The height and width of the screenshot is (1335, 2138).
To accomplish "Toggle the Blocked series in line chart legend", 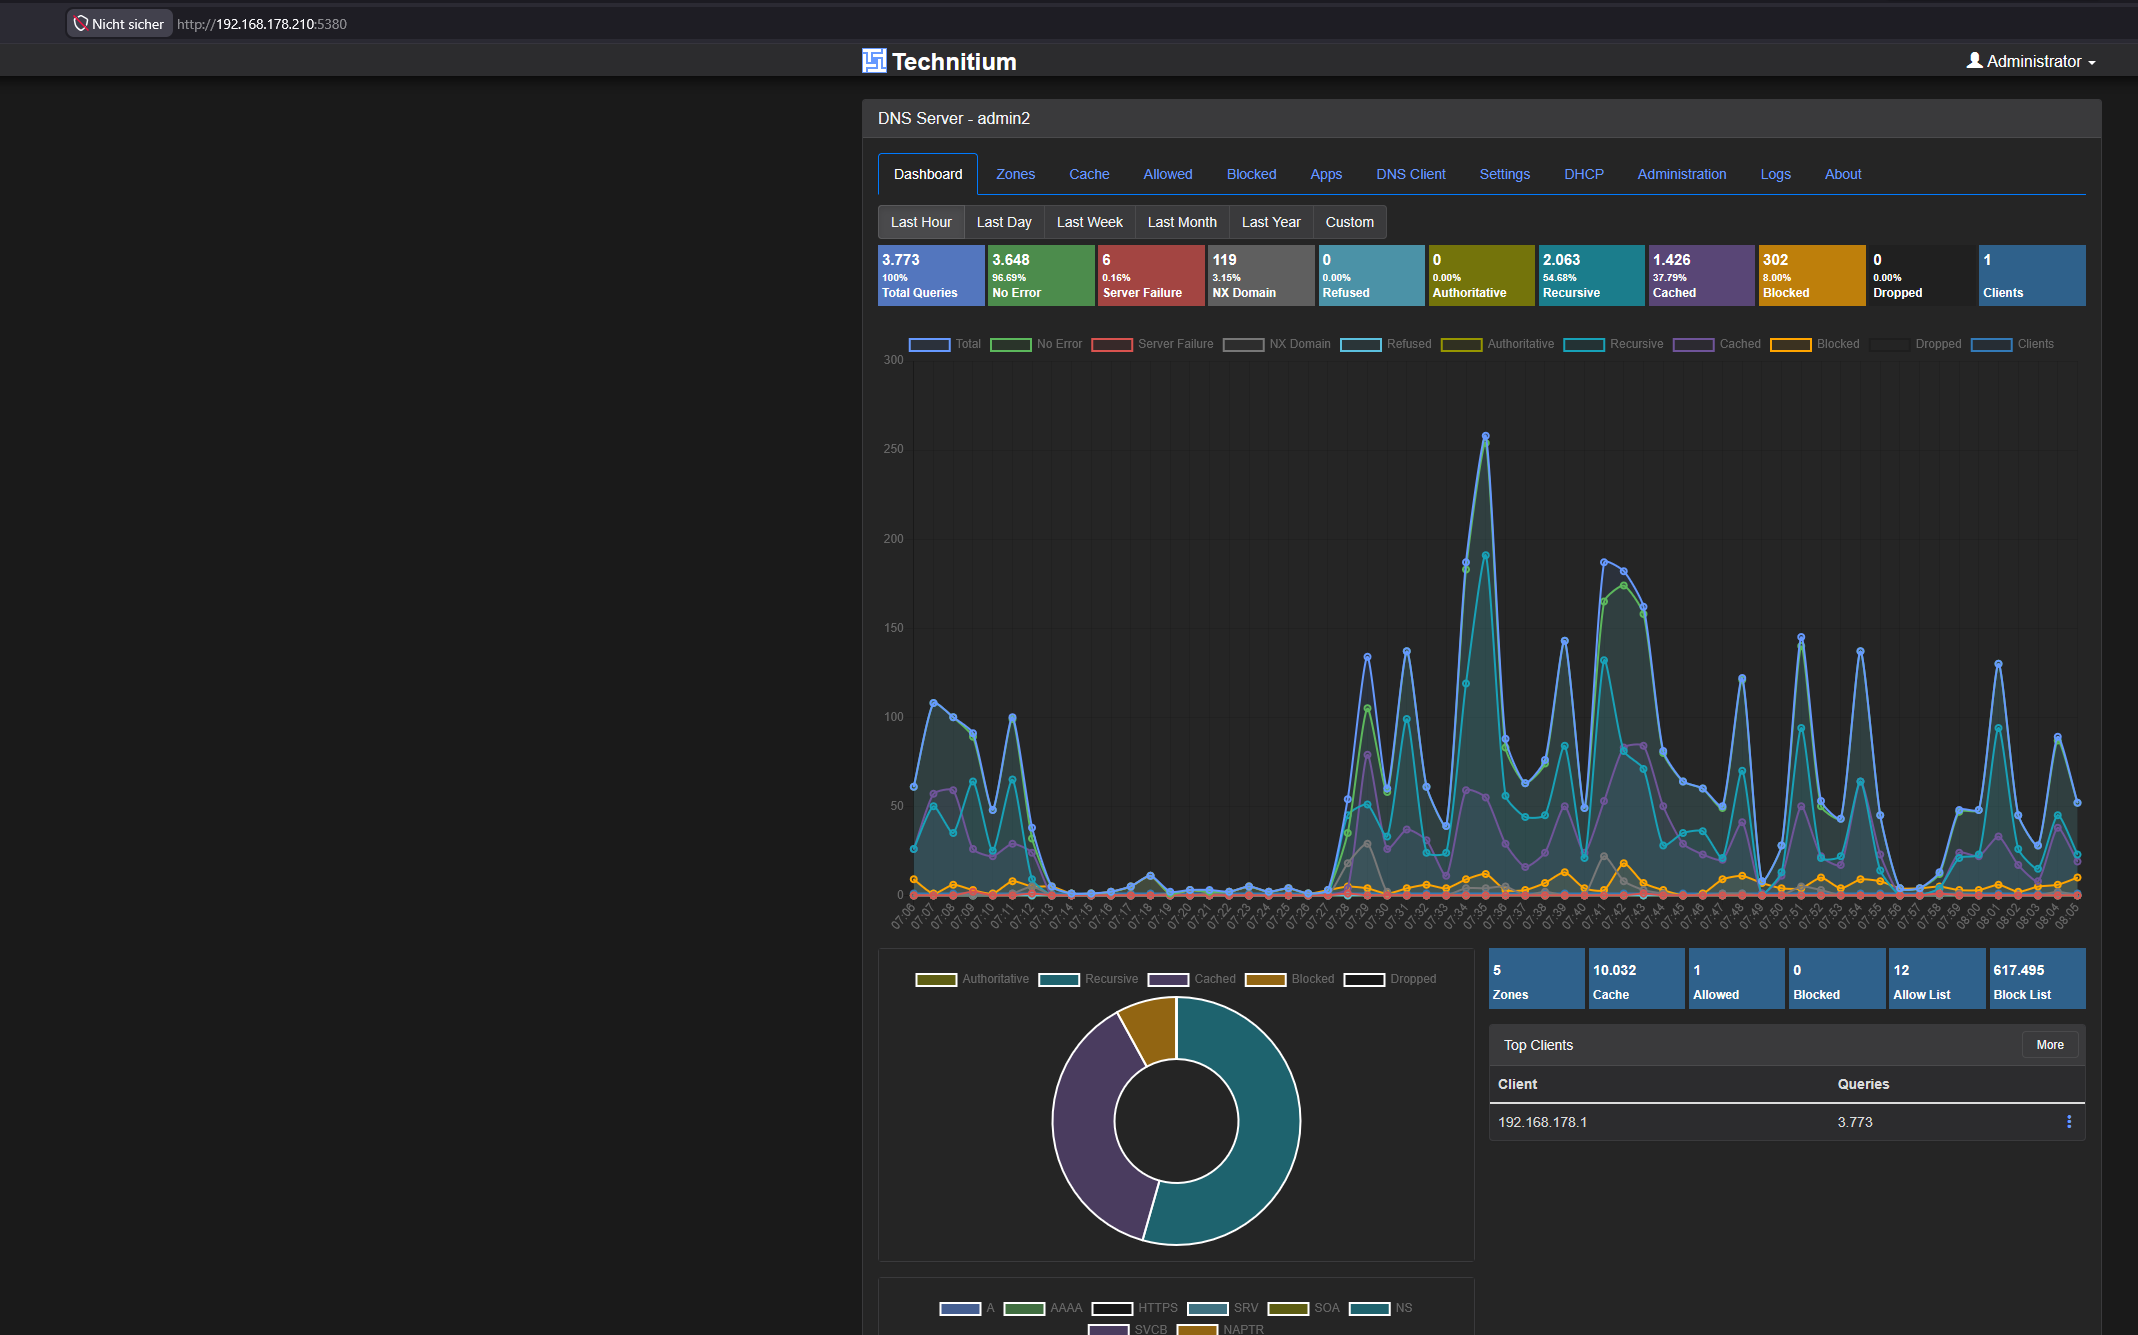I will [x=1814, y=344].
